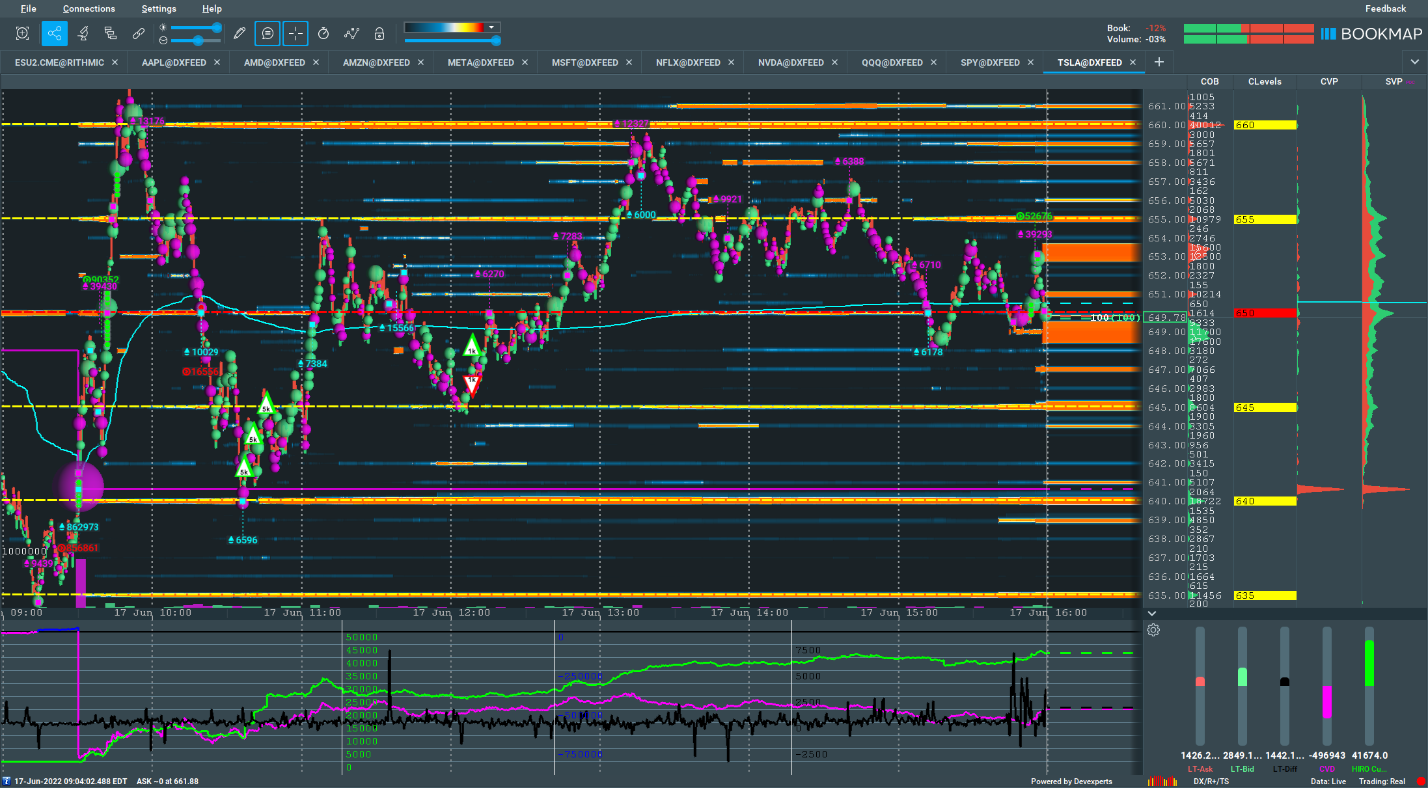Image resolution: width=1428 pixels, height=788 pixels.
Task: Toggle the speech-bubble notes icon
Action: (268, 33)
